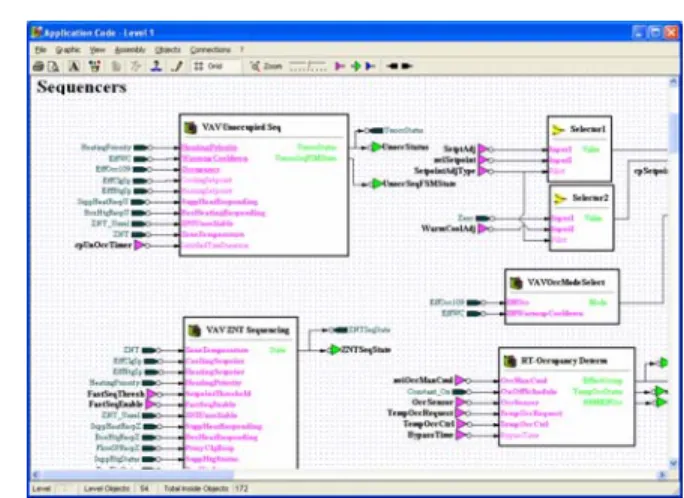Select the Selector2 block icon
Viewport: 684px width, 498px height.
560,198
